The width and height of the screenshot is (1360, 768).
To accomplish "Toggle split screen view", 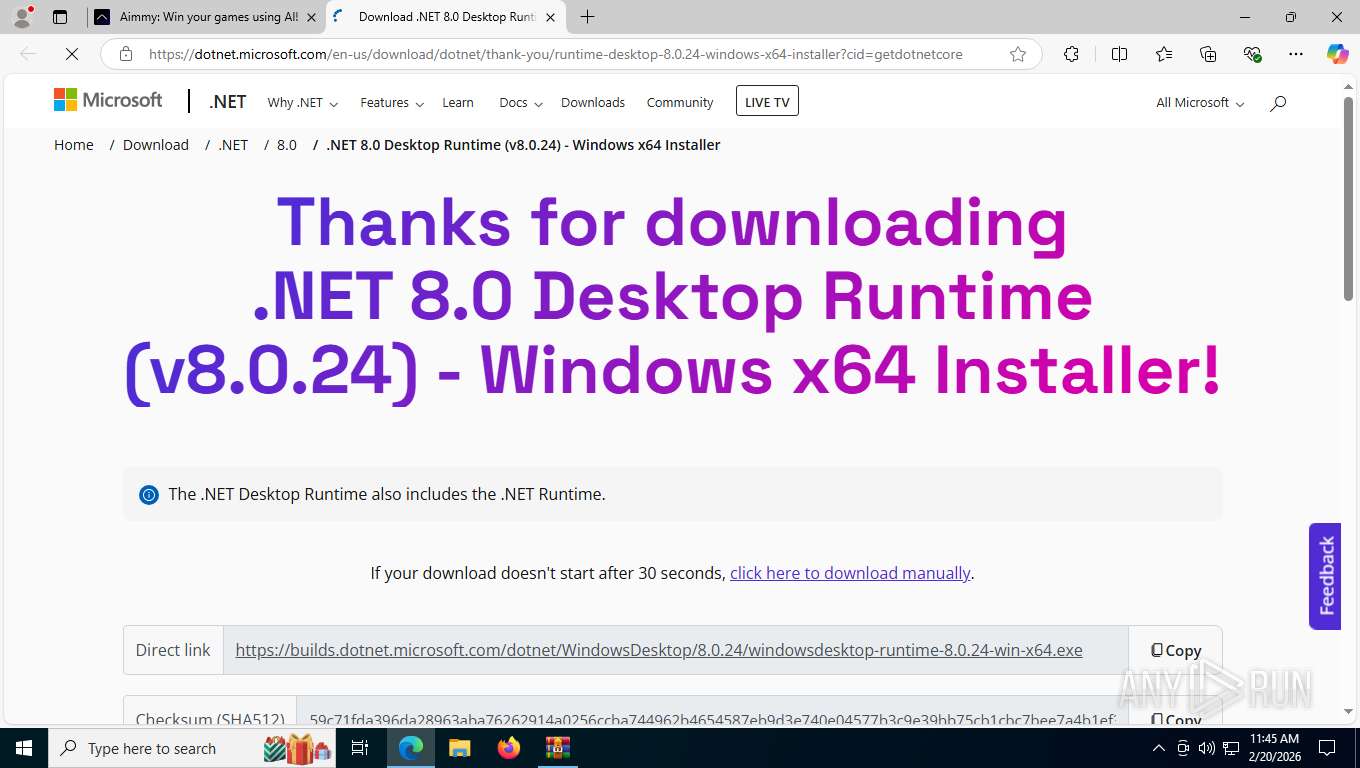I will tap(1119, 54).
